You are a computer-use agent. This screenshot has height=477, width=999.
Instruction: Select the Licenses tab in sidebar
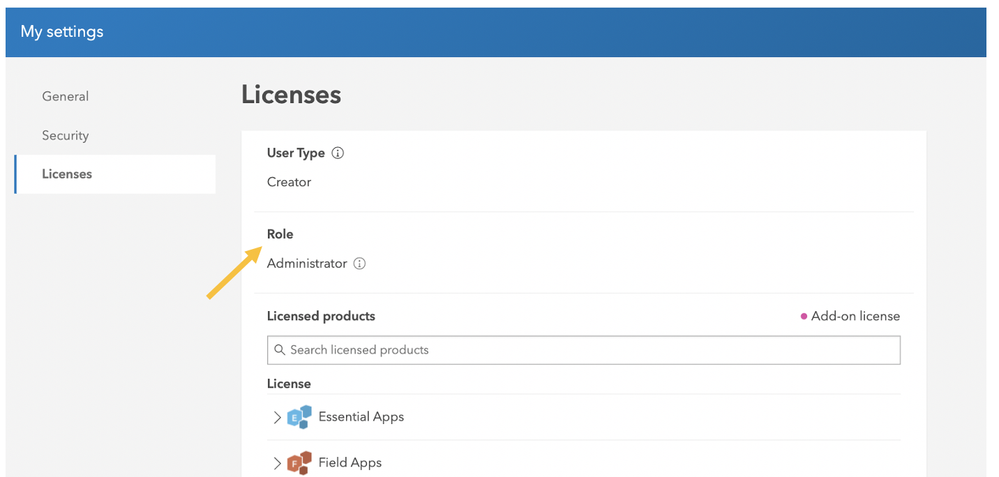[67, 174]
